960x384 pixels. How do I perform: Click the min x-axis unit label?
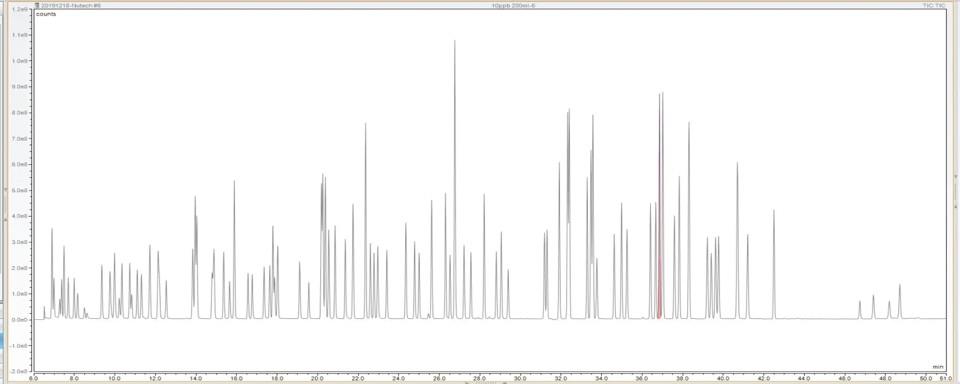click(937, 366)
